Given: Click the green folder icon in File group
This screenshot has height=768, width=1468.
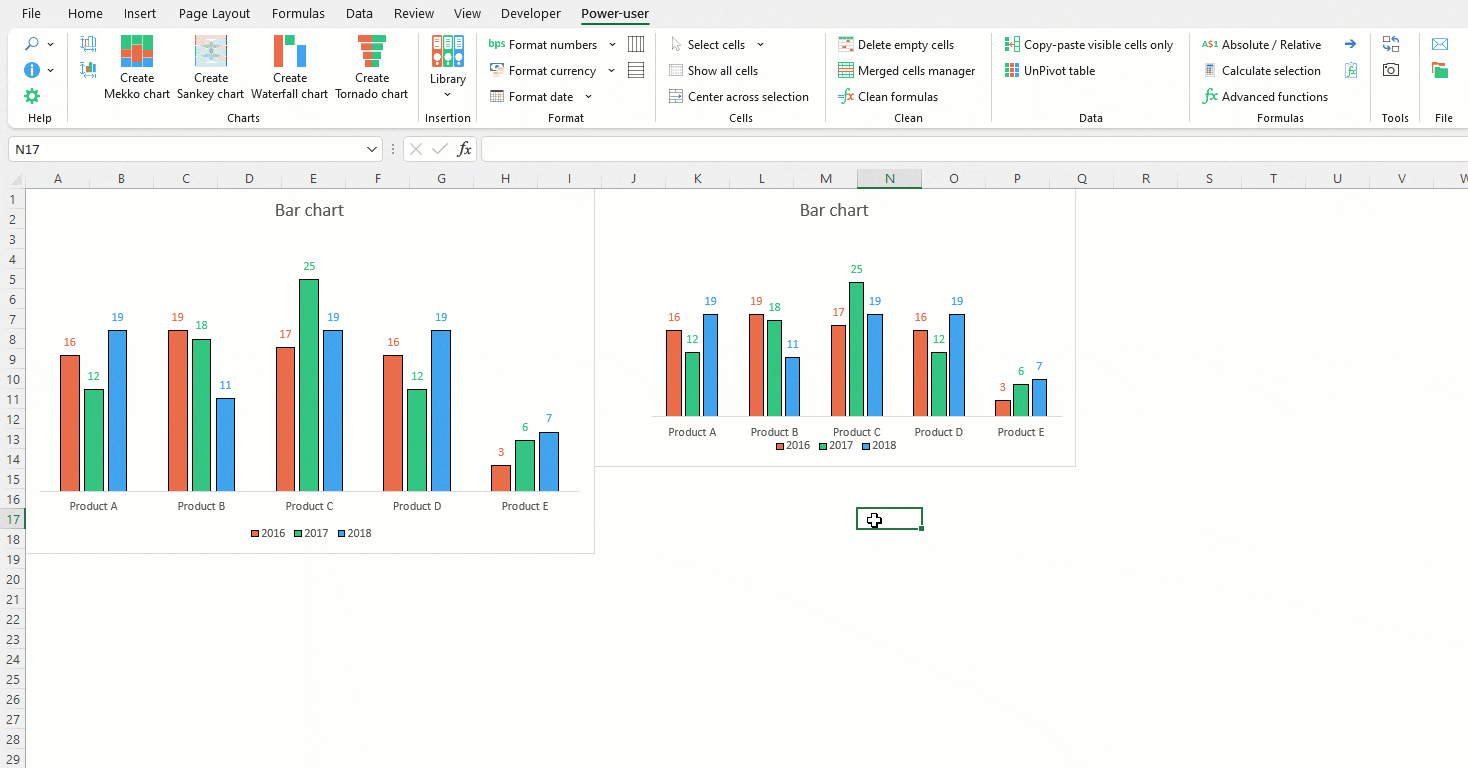Looking at the screenshot, I should pyautogui.click(x=1440, y=70).
